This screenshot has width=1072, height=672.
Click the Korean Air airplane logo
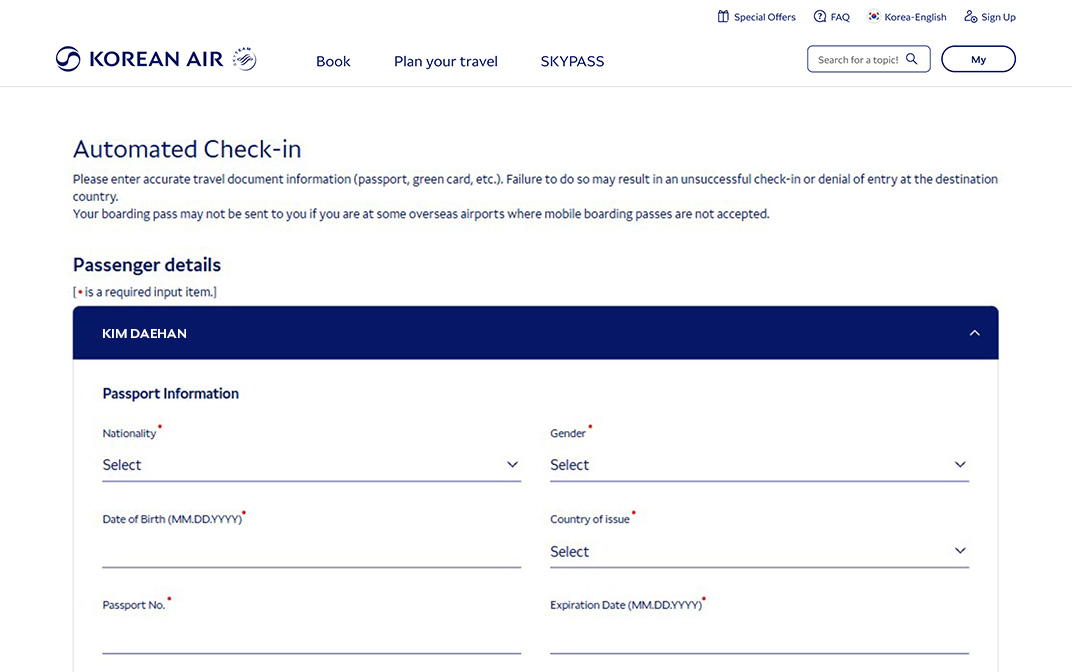click(x=68, y=59)
